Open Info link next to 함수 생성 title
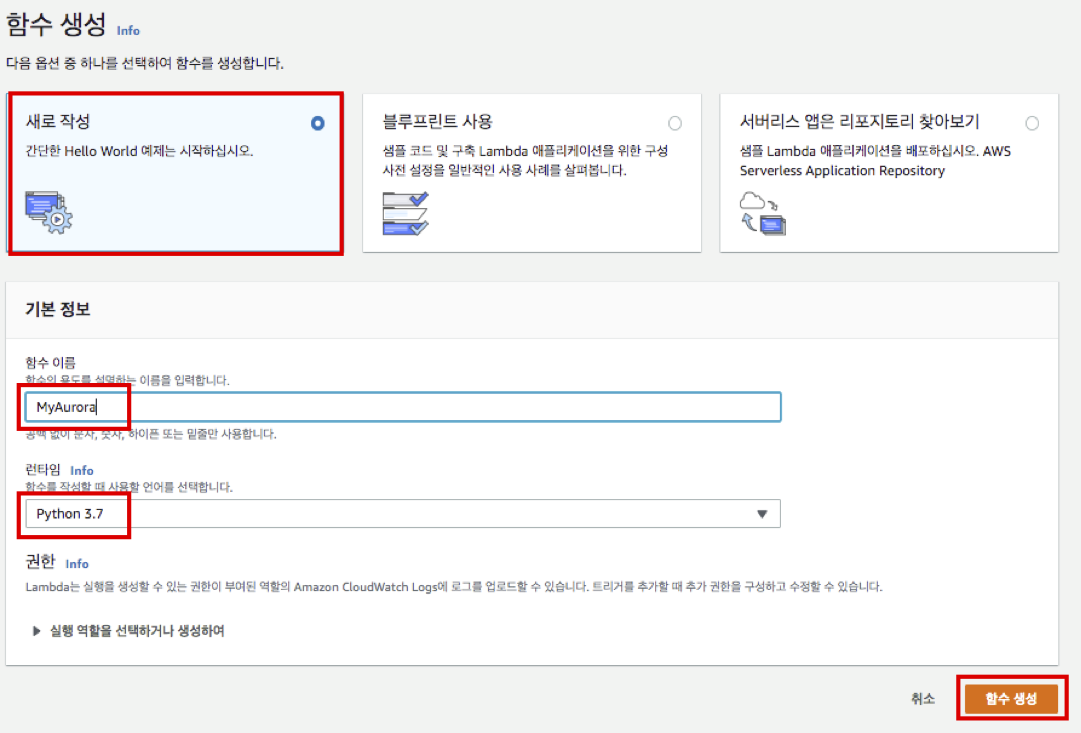This screenshot has width=1081, height=733. tap(128, 31)
